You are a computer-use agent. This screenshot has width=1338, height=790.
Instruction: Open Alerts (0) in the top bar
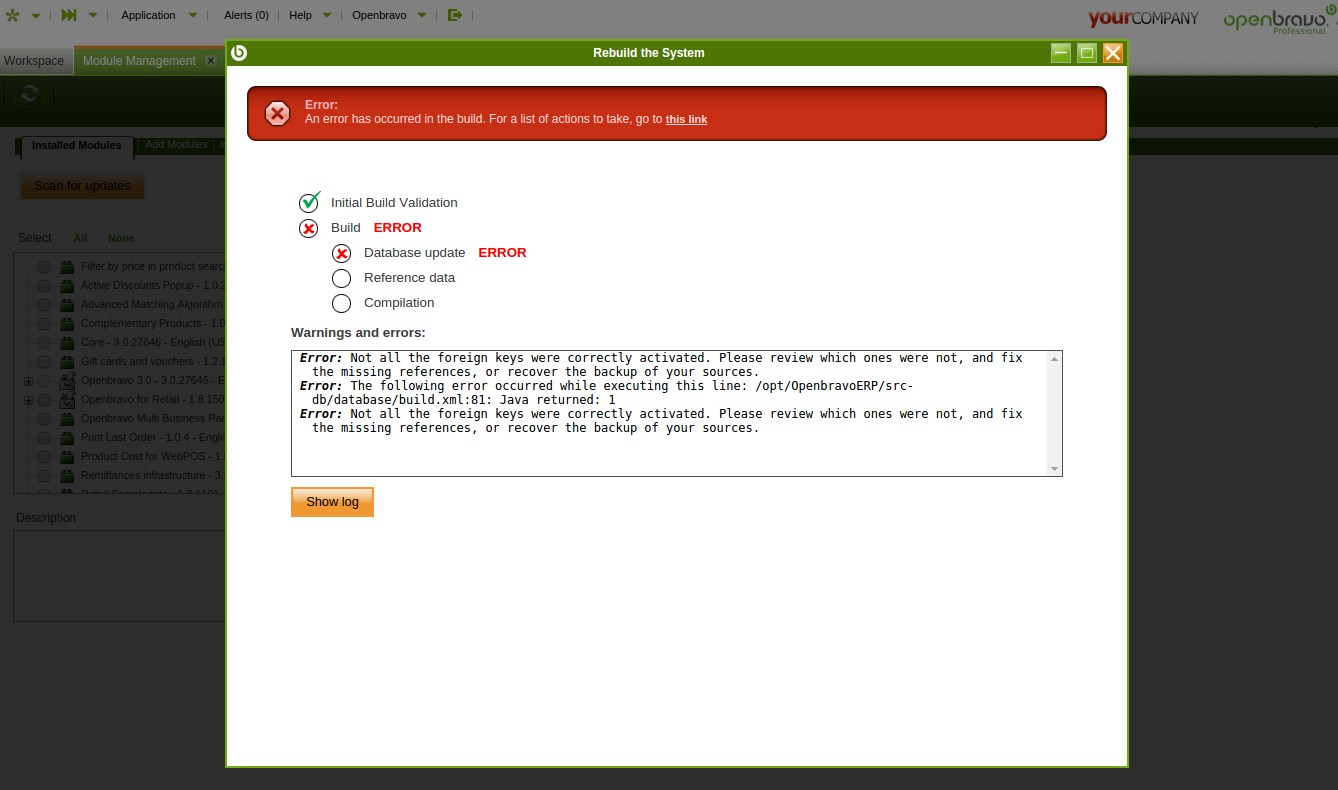point(246,15)
